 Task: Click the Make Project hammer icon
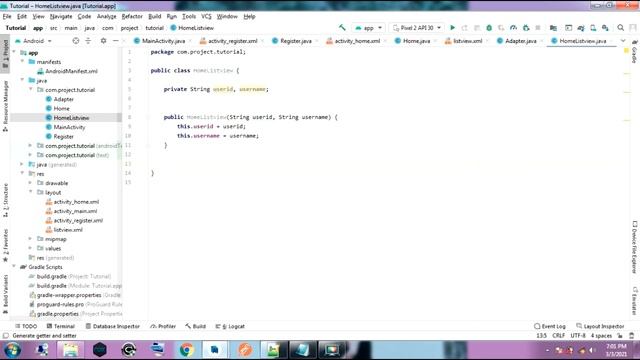point(342,28)
